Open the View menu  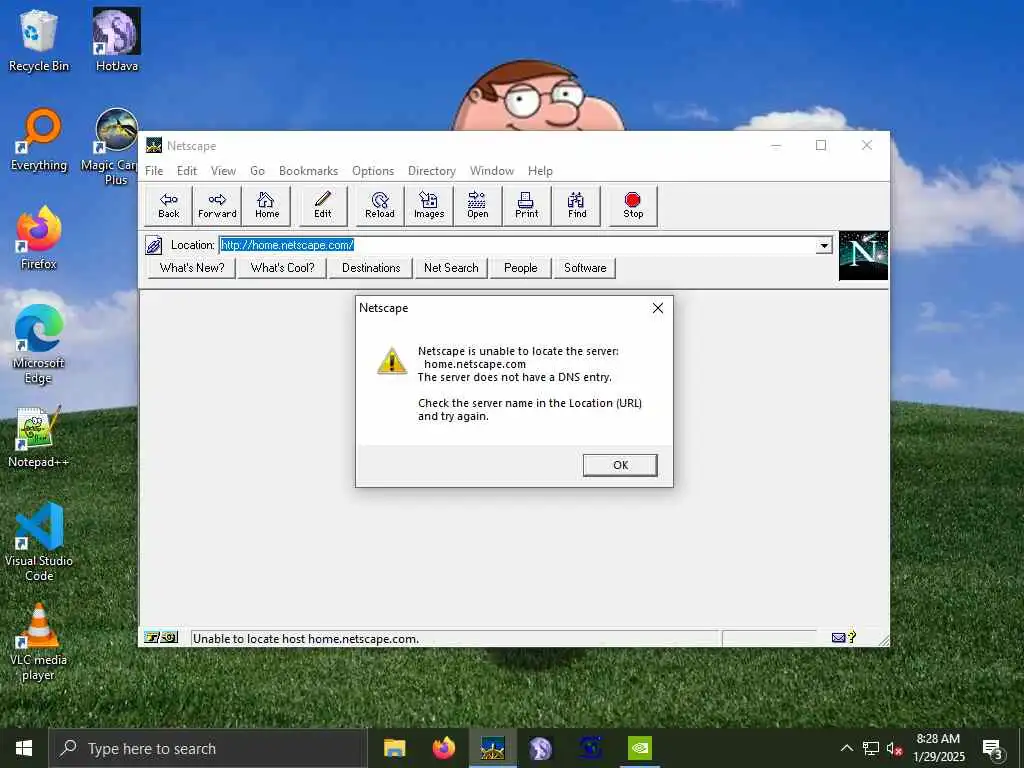pyautogui.click(x=223, y=171)
